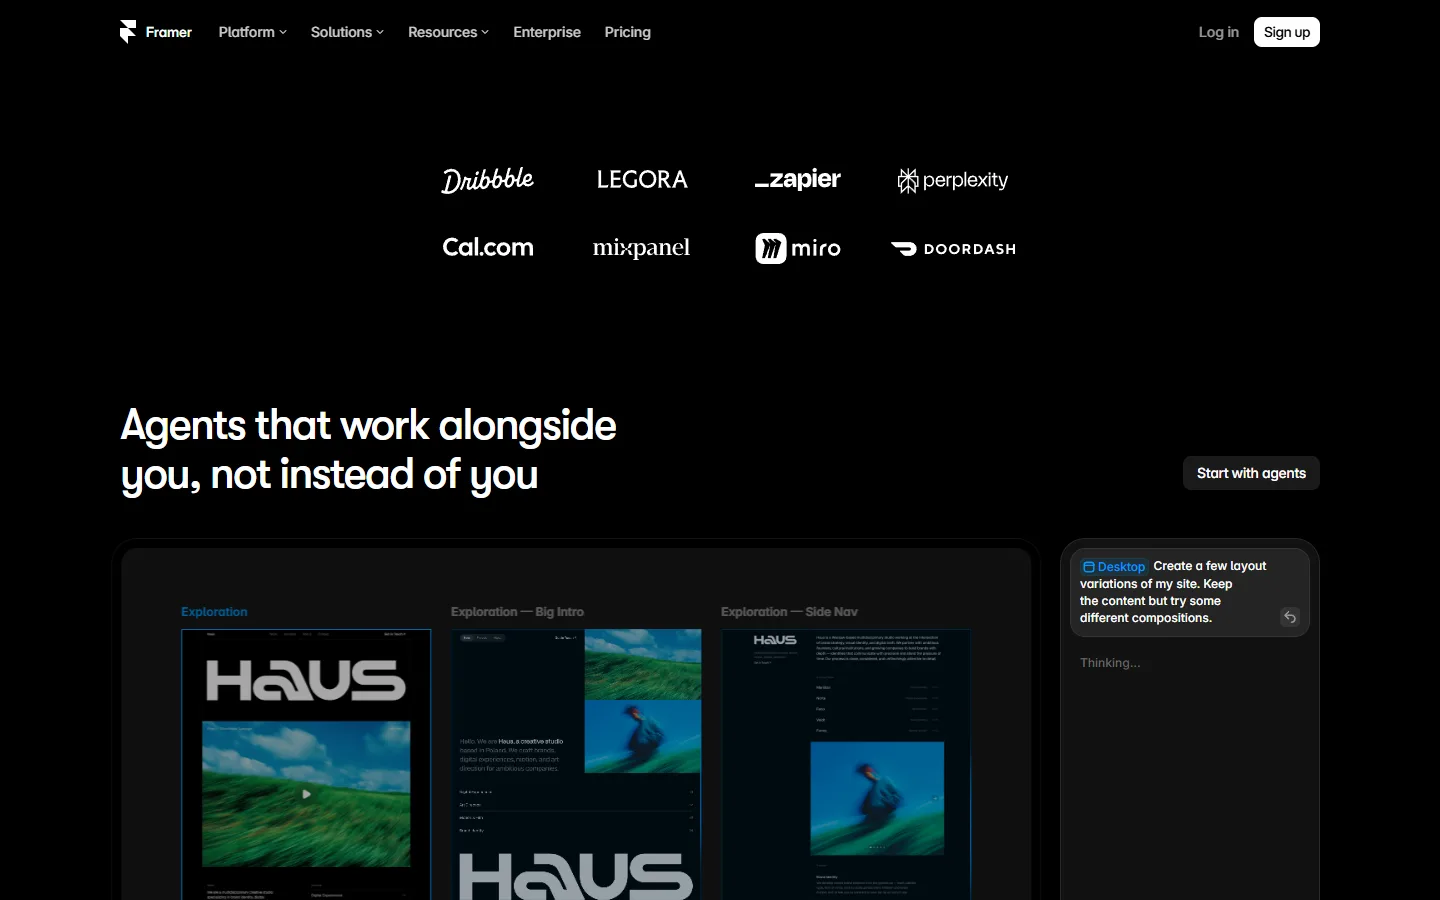Click the Log in link
The width and height of the screenshot is (1440, 900).
[1218, 32]
